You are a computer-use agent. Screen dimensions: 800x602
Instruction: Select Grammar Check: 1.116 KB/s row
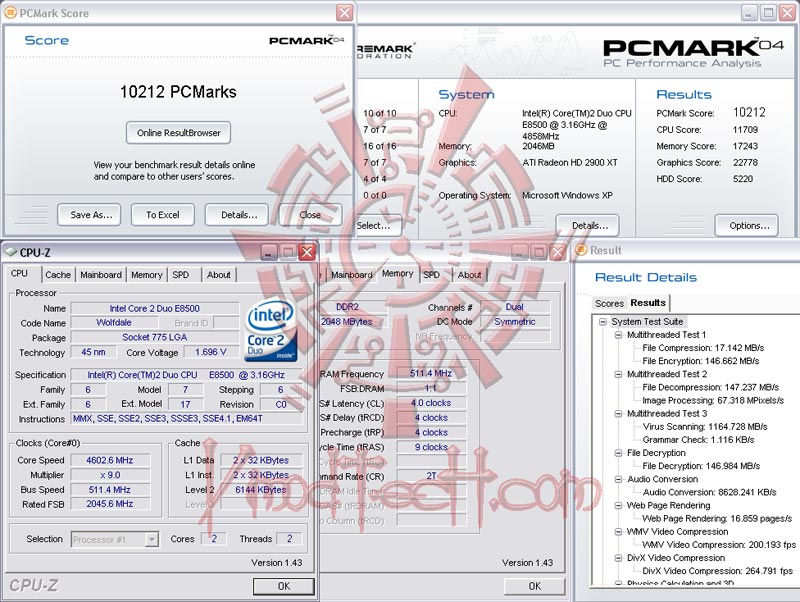click(698, 440)
